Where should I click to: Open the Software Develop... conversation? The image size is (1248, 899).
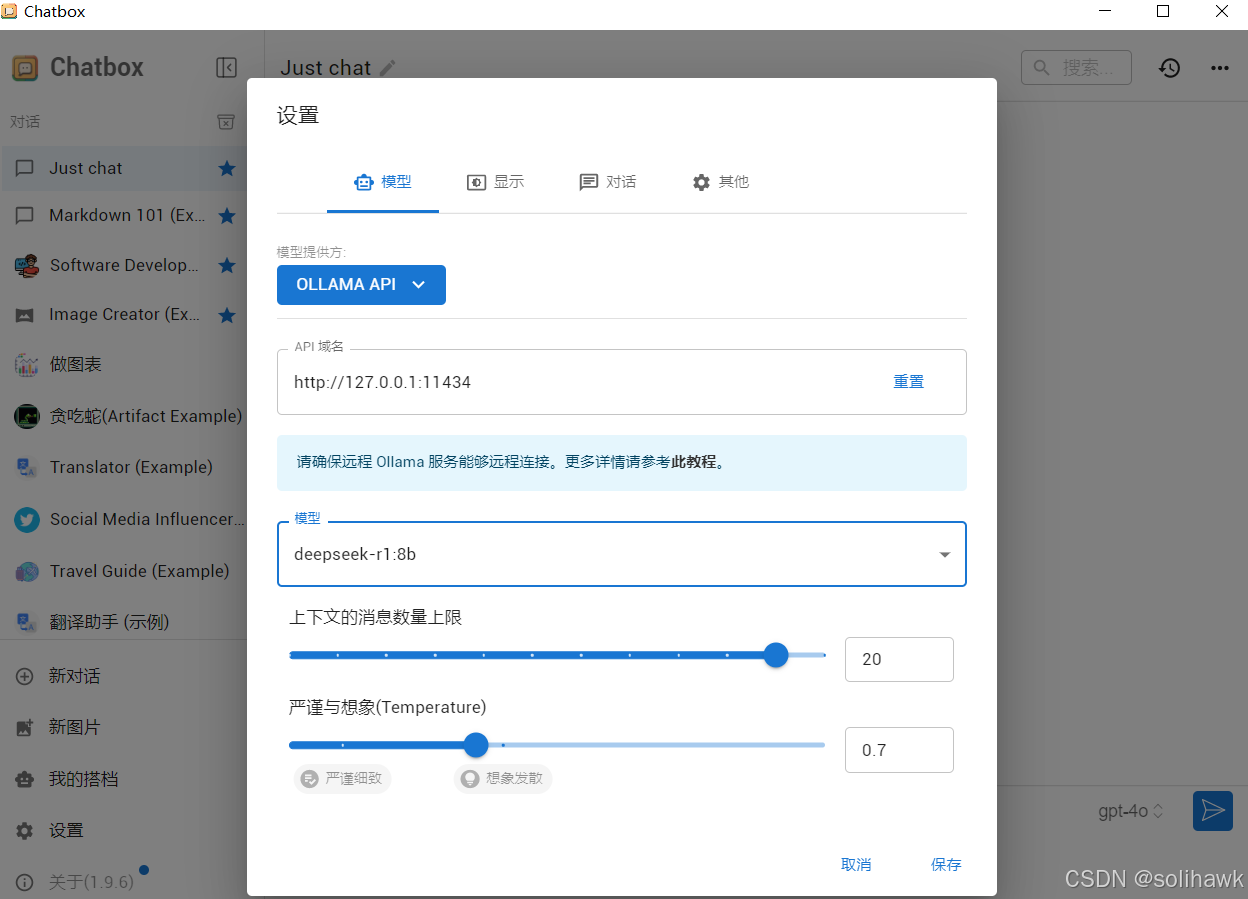[123, 265]
